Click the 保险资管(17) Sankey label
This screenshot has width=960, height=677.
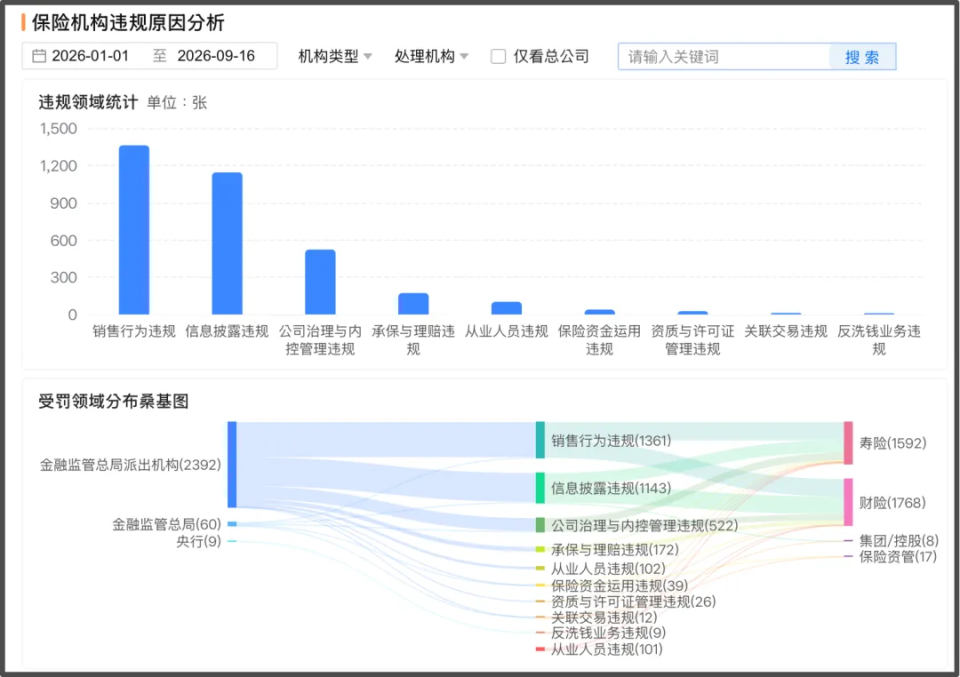(898, 556)
